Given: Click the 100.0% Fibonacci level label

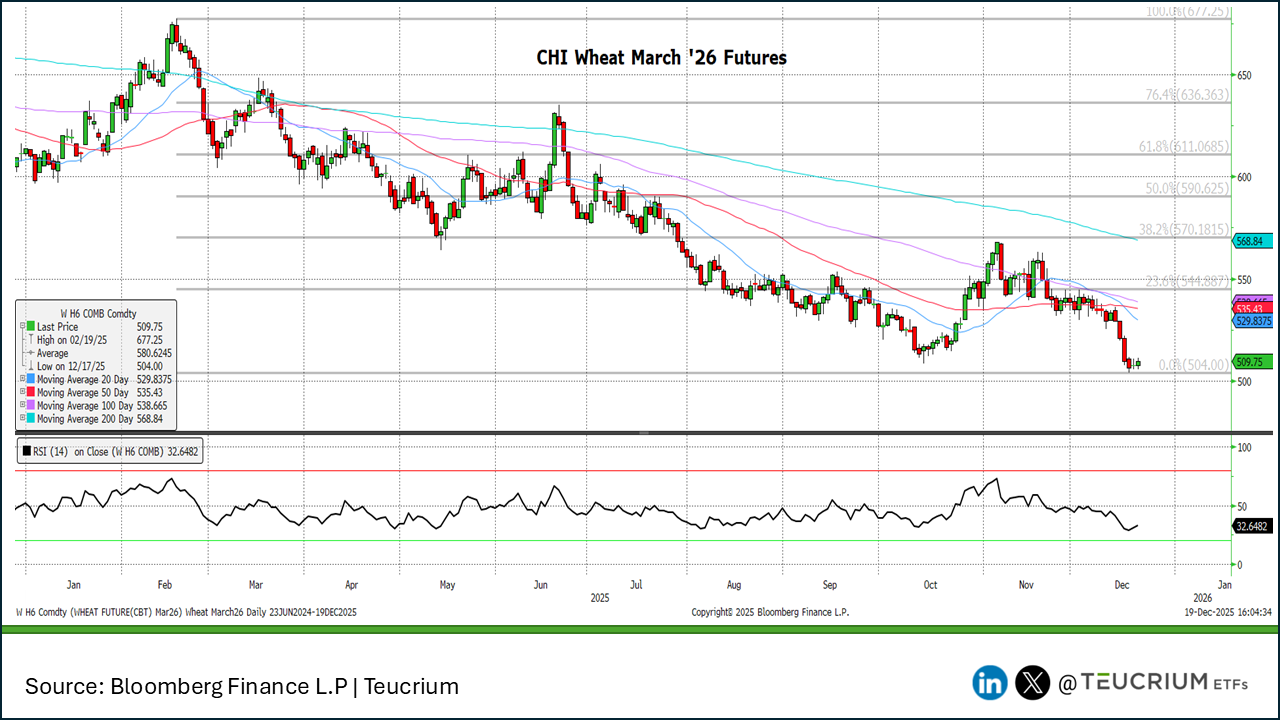Looking at the screenshot, I should (1186, 11).
